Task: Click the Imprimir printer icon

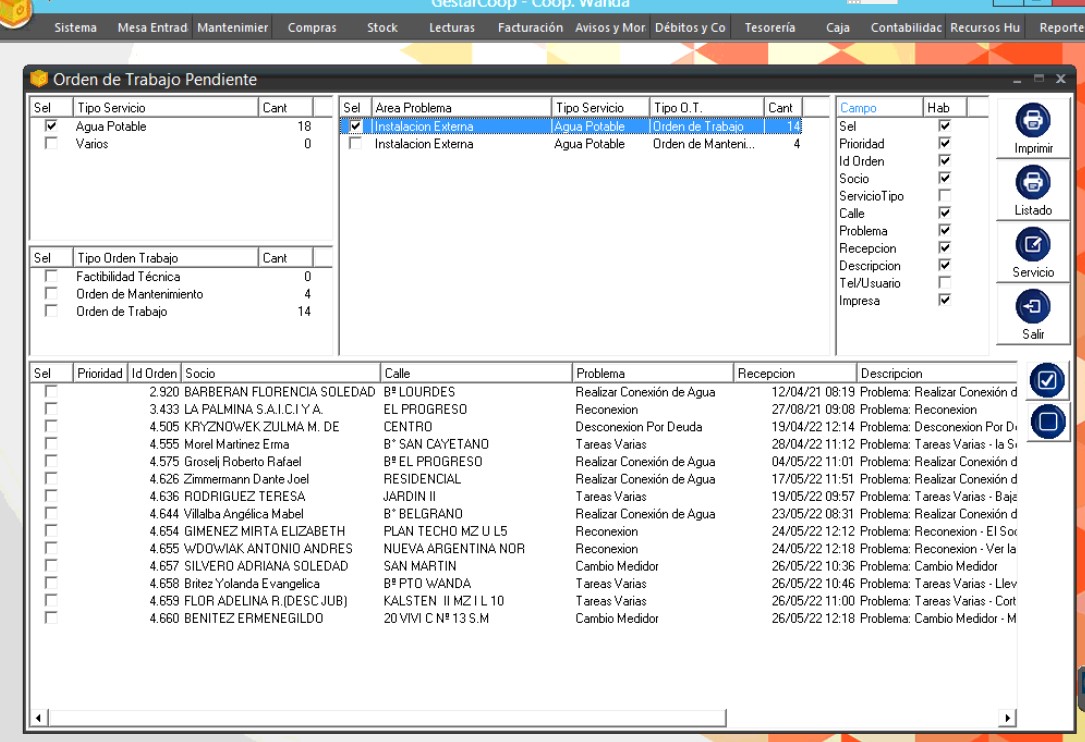Action: [1032, 121]
